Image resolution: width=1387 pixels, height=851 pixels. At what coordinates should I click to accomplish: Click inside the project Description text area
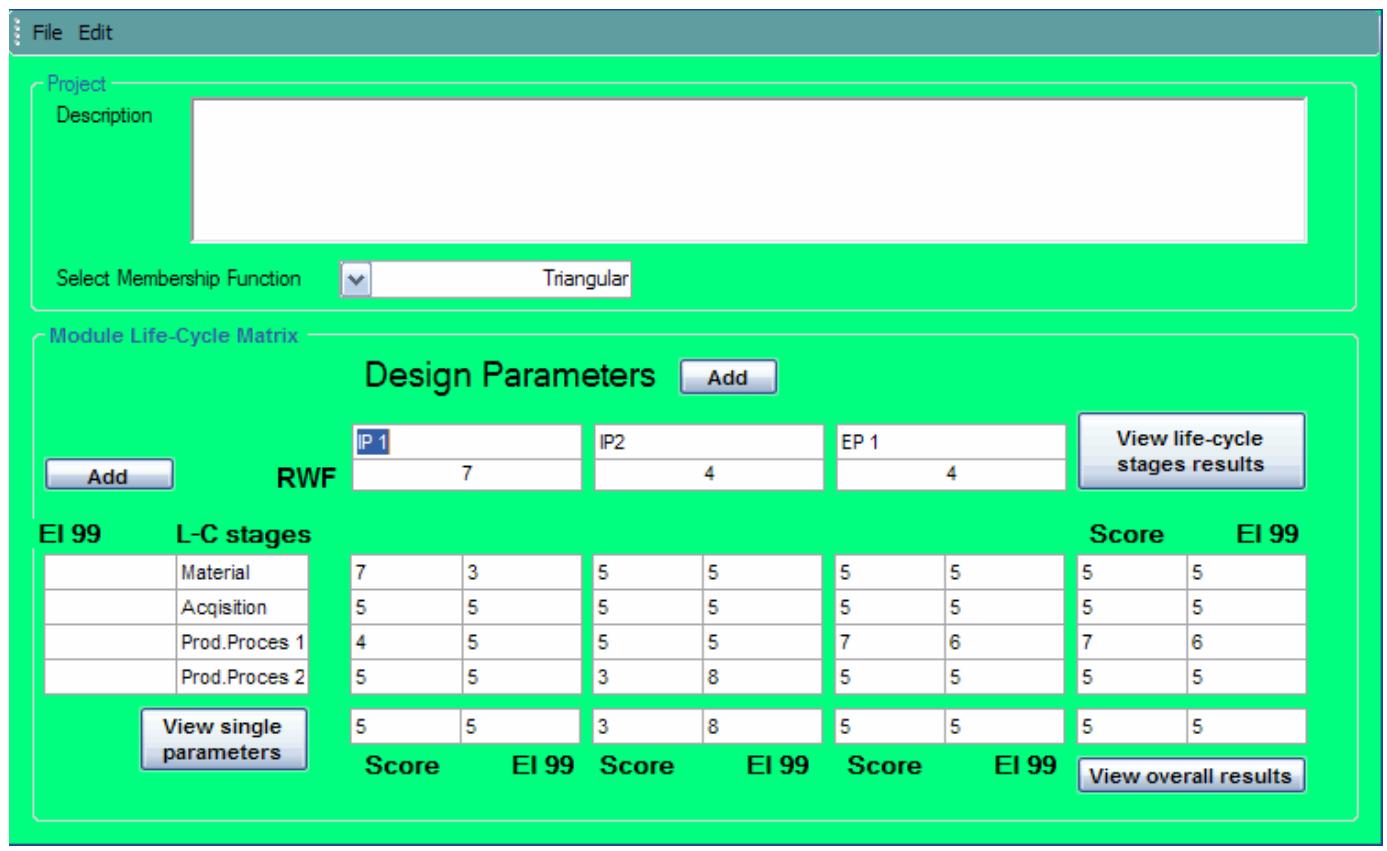pos(749,170)
